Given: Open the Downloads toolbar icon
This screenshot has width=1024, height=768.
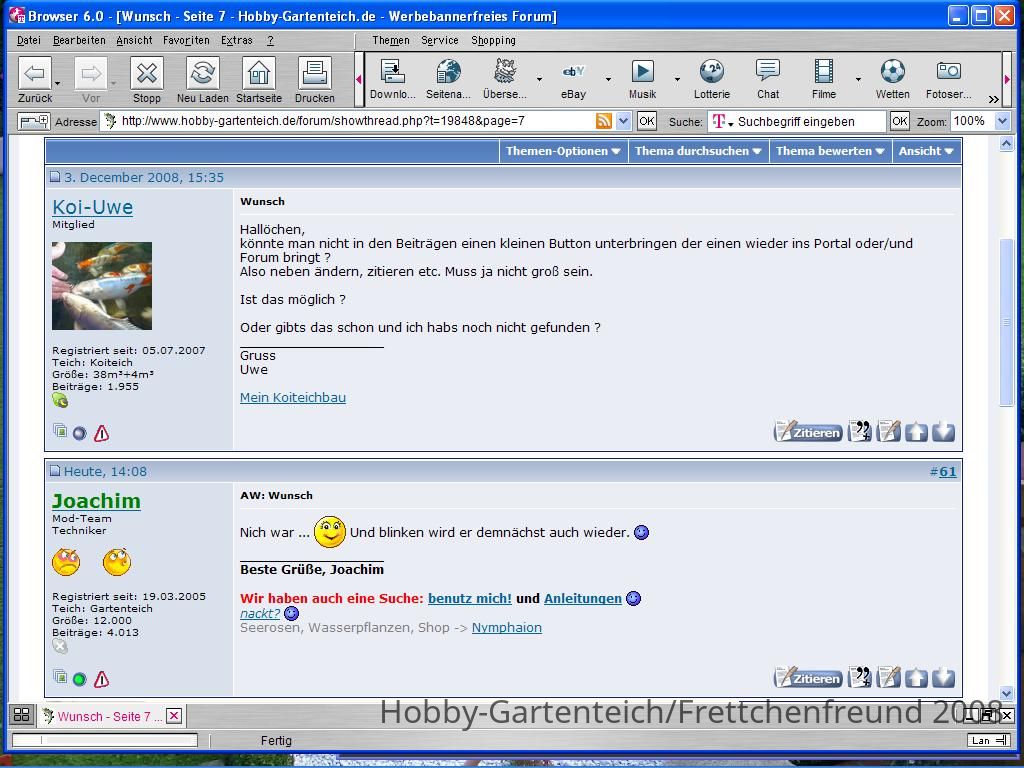Looking at the screenshot, I should pyautogui.click(x=392, y=71).
